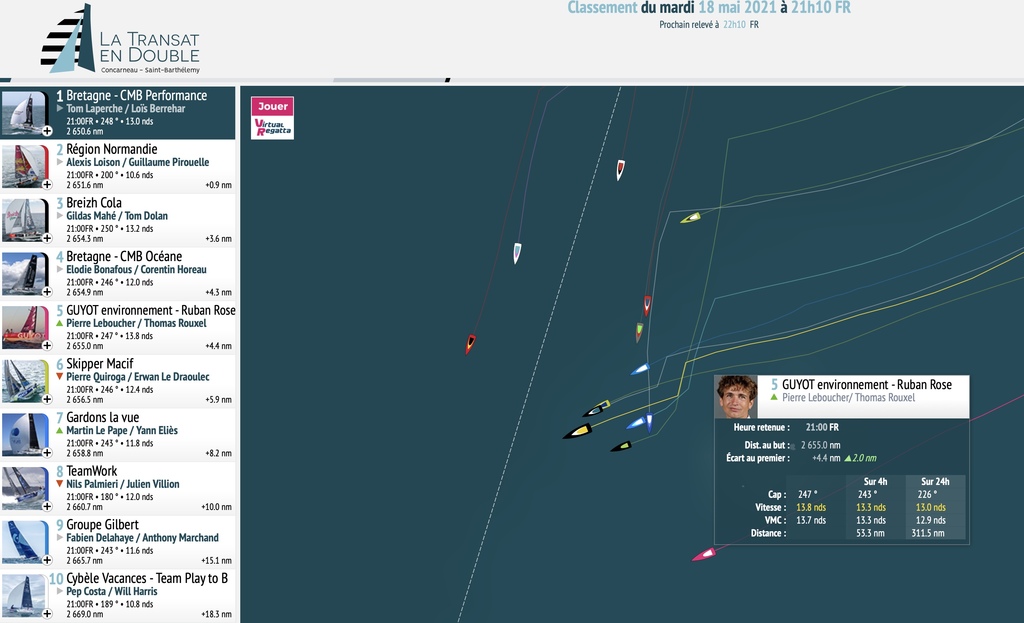Click skippers Tom Laperche / Loïs Berrehar

[125, 108]
